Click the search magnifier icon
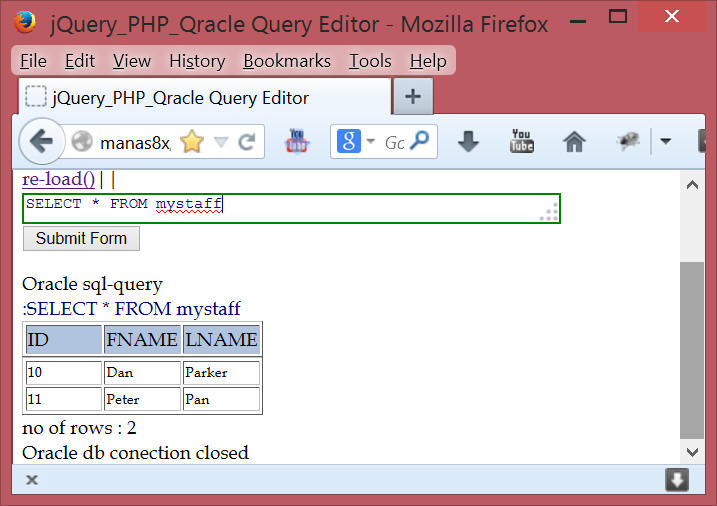This screenshot has width=717, height=506. click(x=421, y=142)
